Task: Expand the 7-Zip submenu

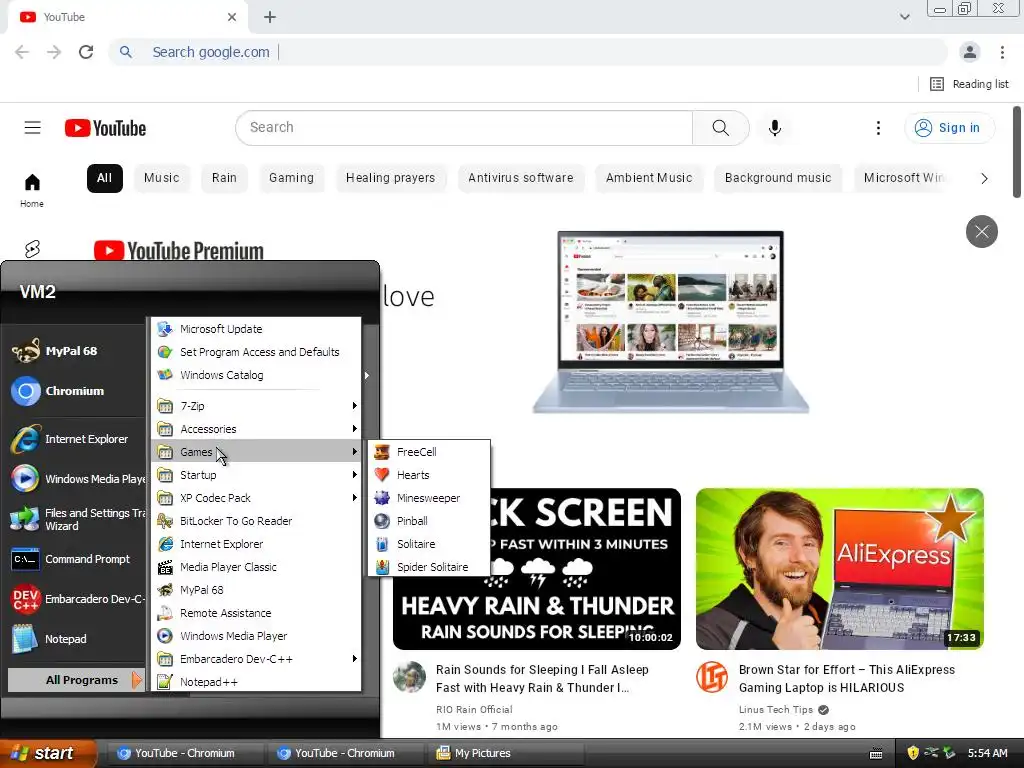Action: tap(256, 406)
